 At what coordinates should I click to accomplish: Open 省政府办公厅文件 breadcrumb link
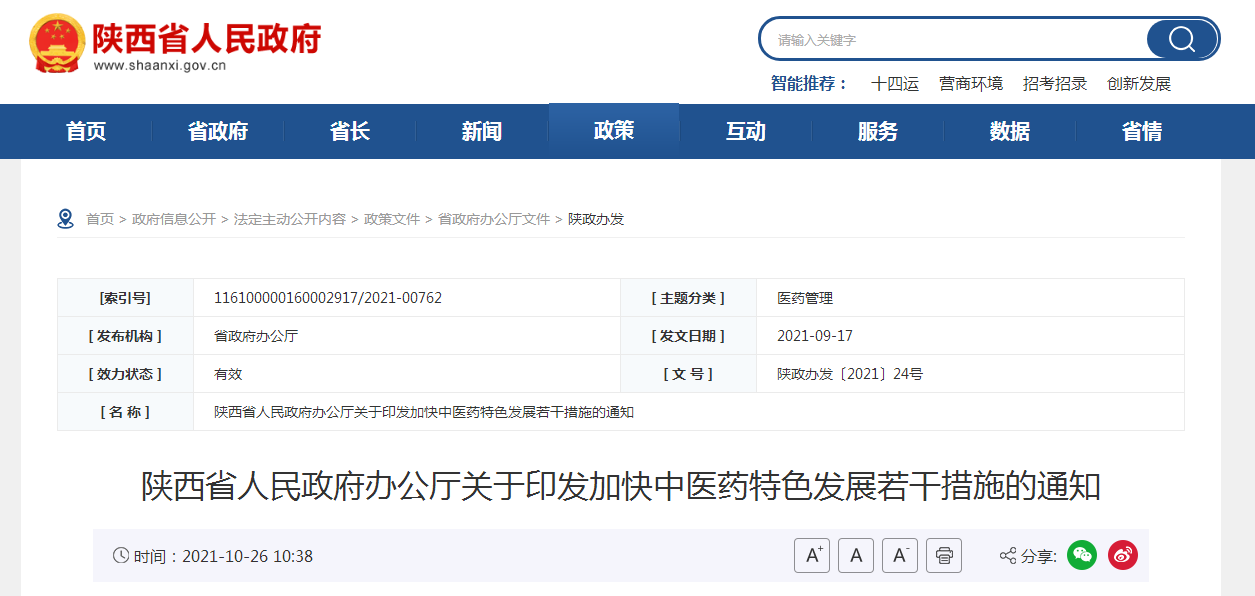(494, 219)
